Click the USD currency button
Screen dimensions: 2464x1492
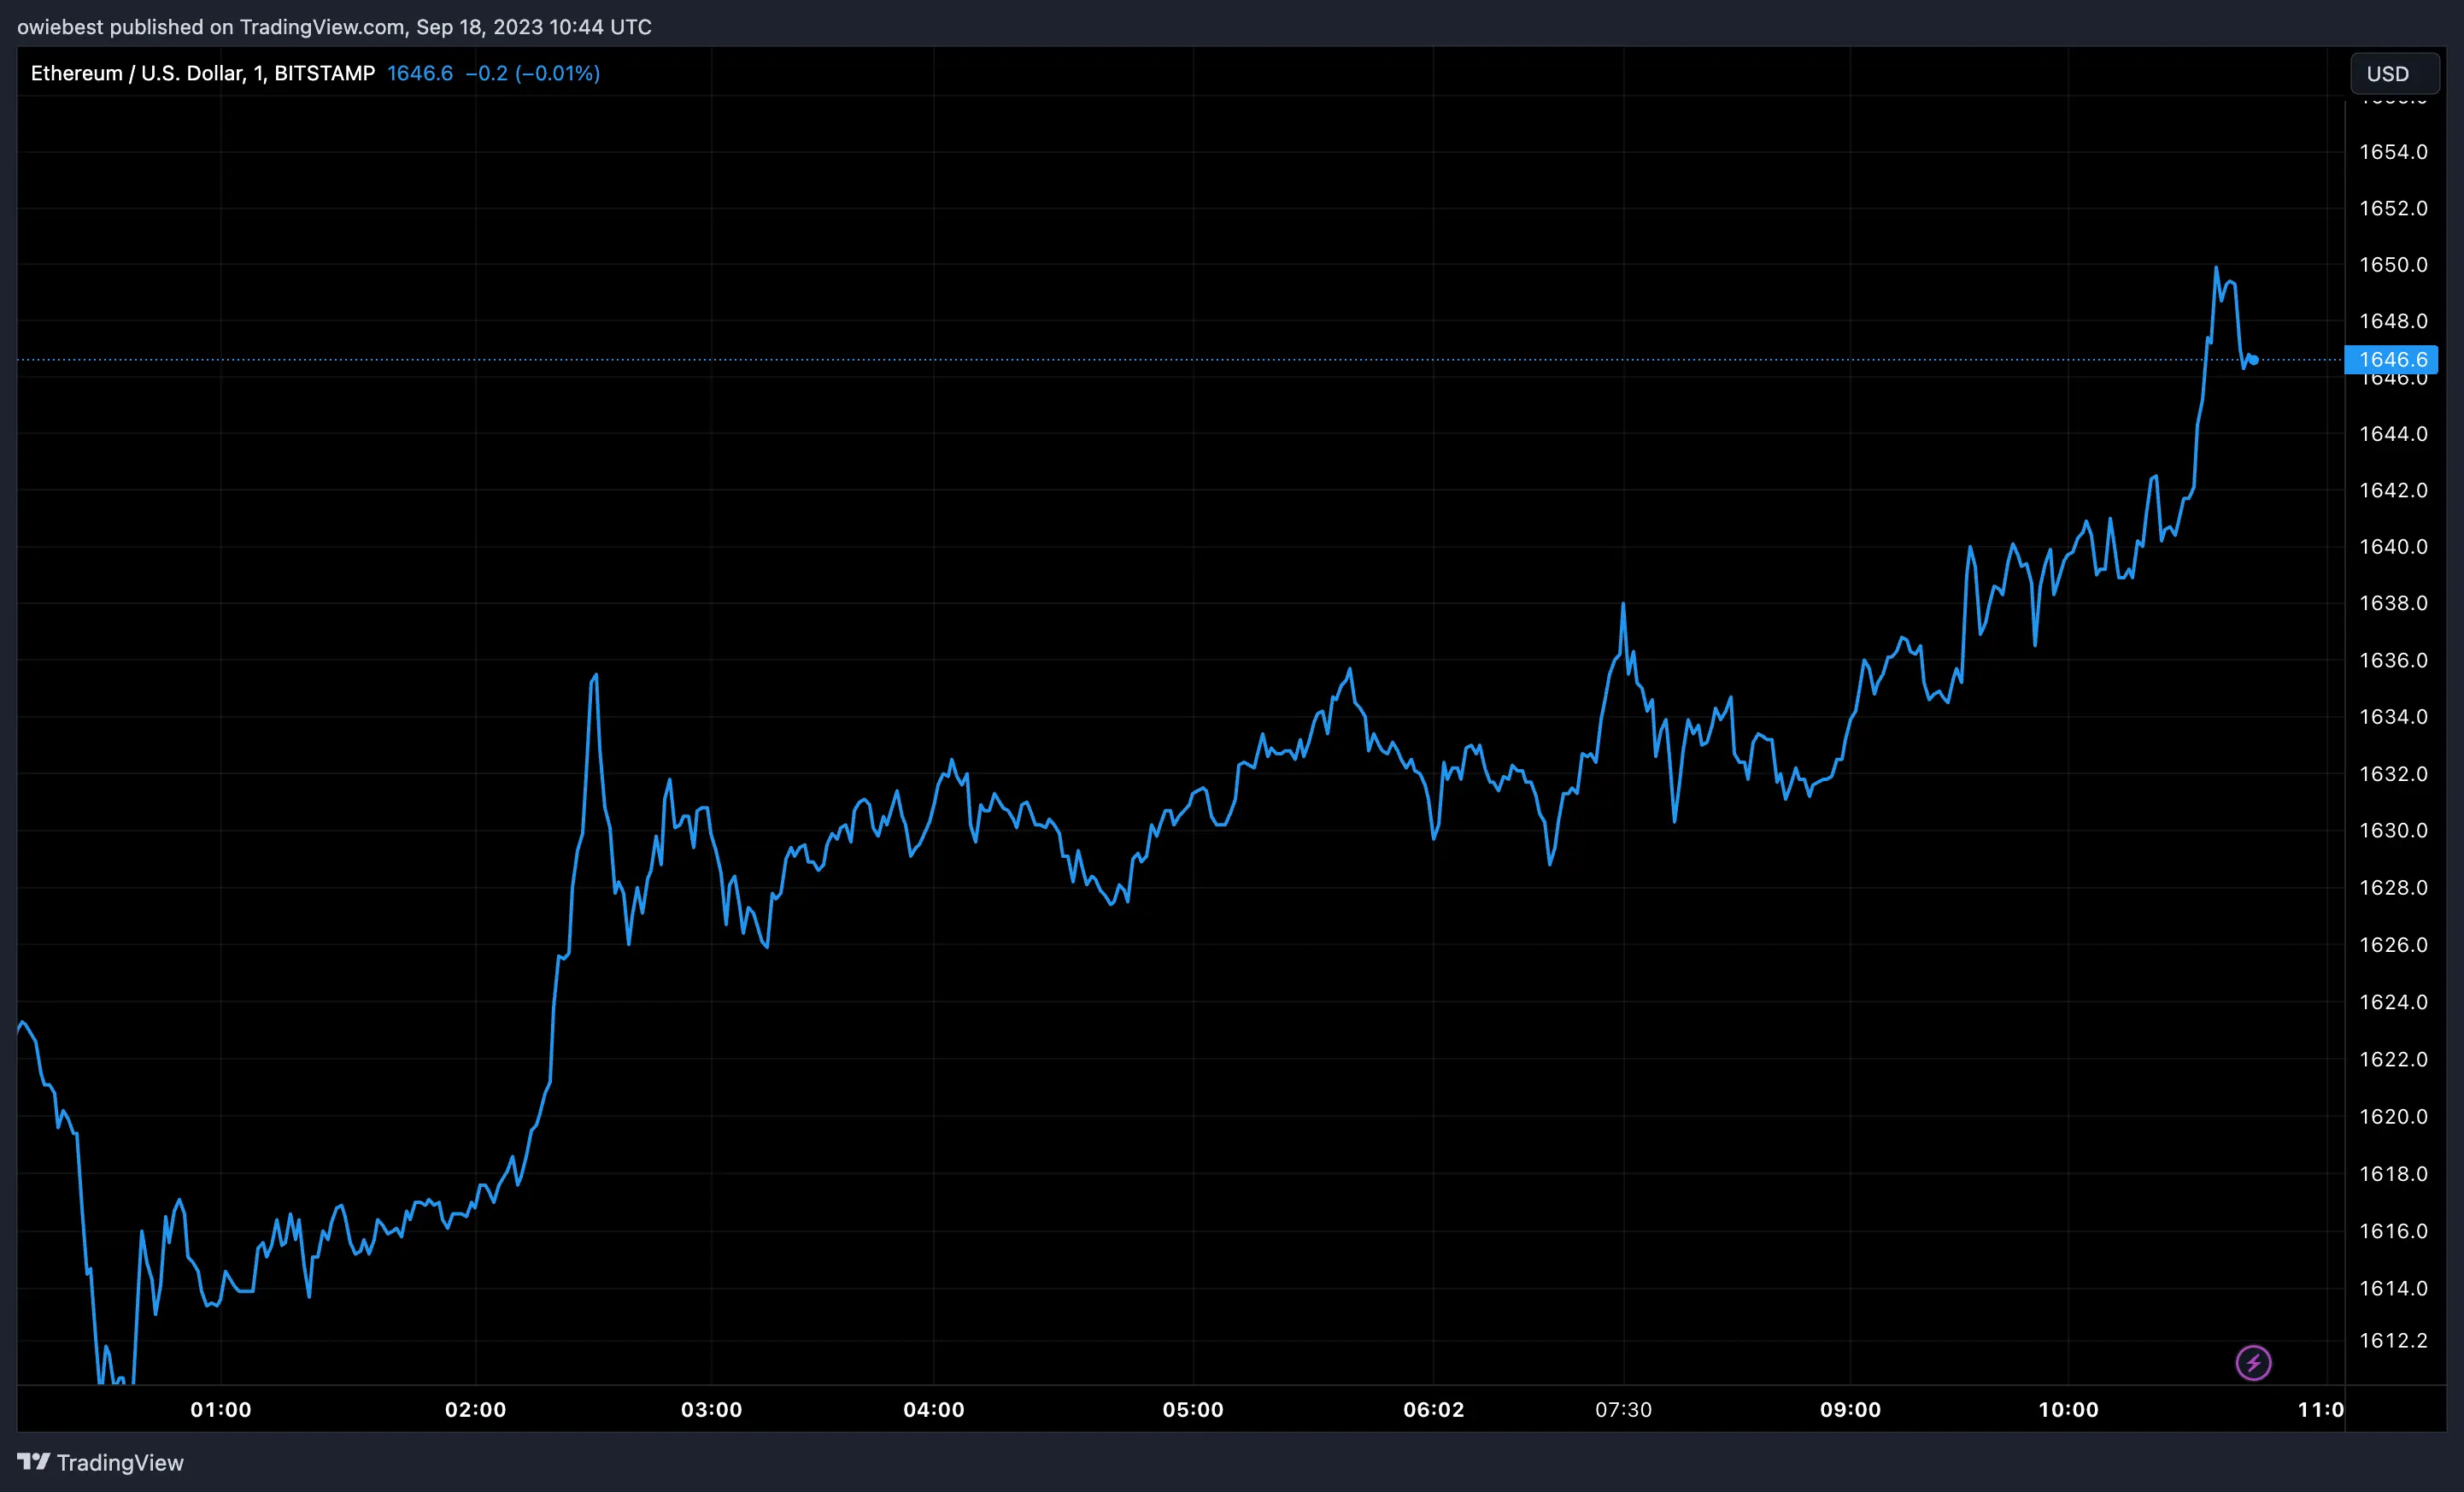coord(2394,73)
